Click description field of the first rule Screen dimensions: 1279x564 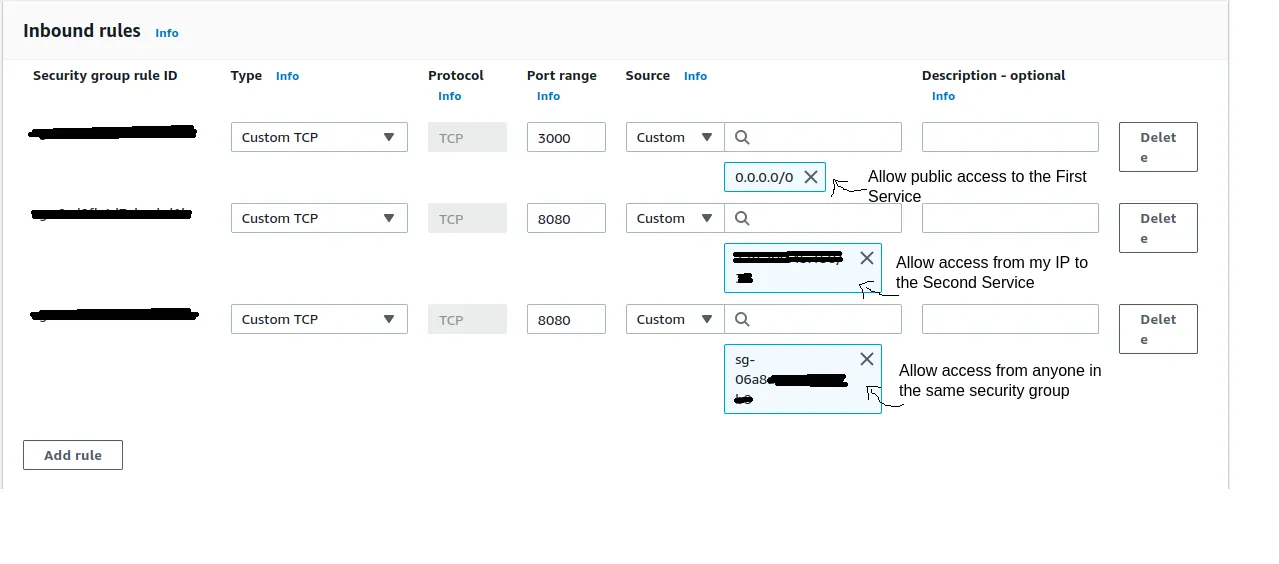coord(1010,137)
